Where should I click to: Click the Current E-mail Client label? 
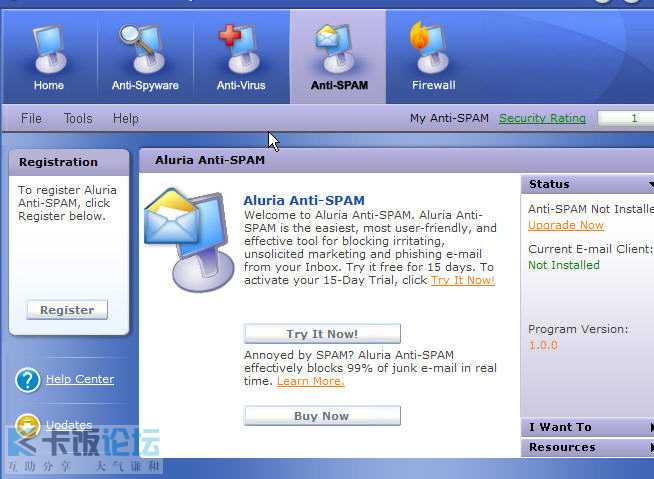coord(590,249)
